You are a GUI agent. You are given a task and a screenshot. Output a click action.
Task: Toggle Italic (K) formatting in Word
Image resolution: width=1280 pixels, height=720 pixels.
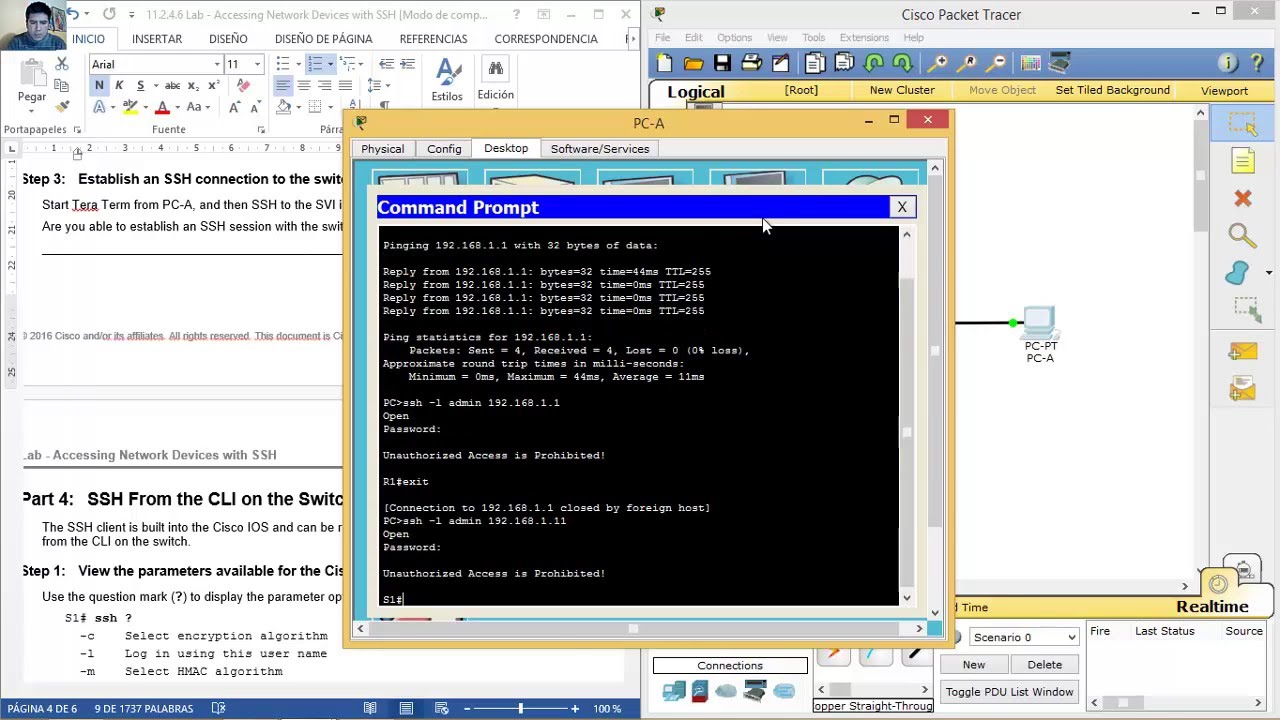coord(119,86)
